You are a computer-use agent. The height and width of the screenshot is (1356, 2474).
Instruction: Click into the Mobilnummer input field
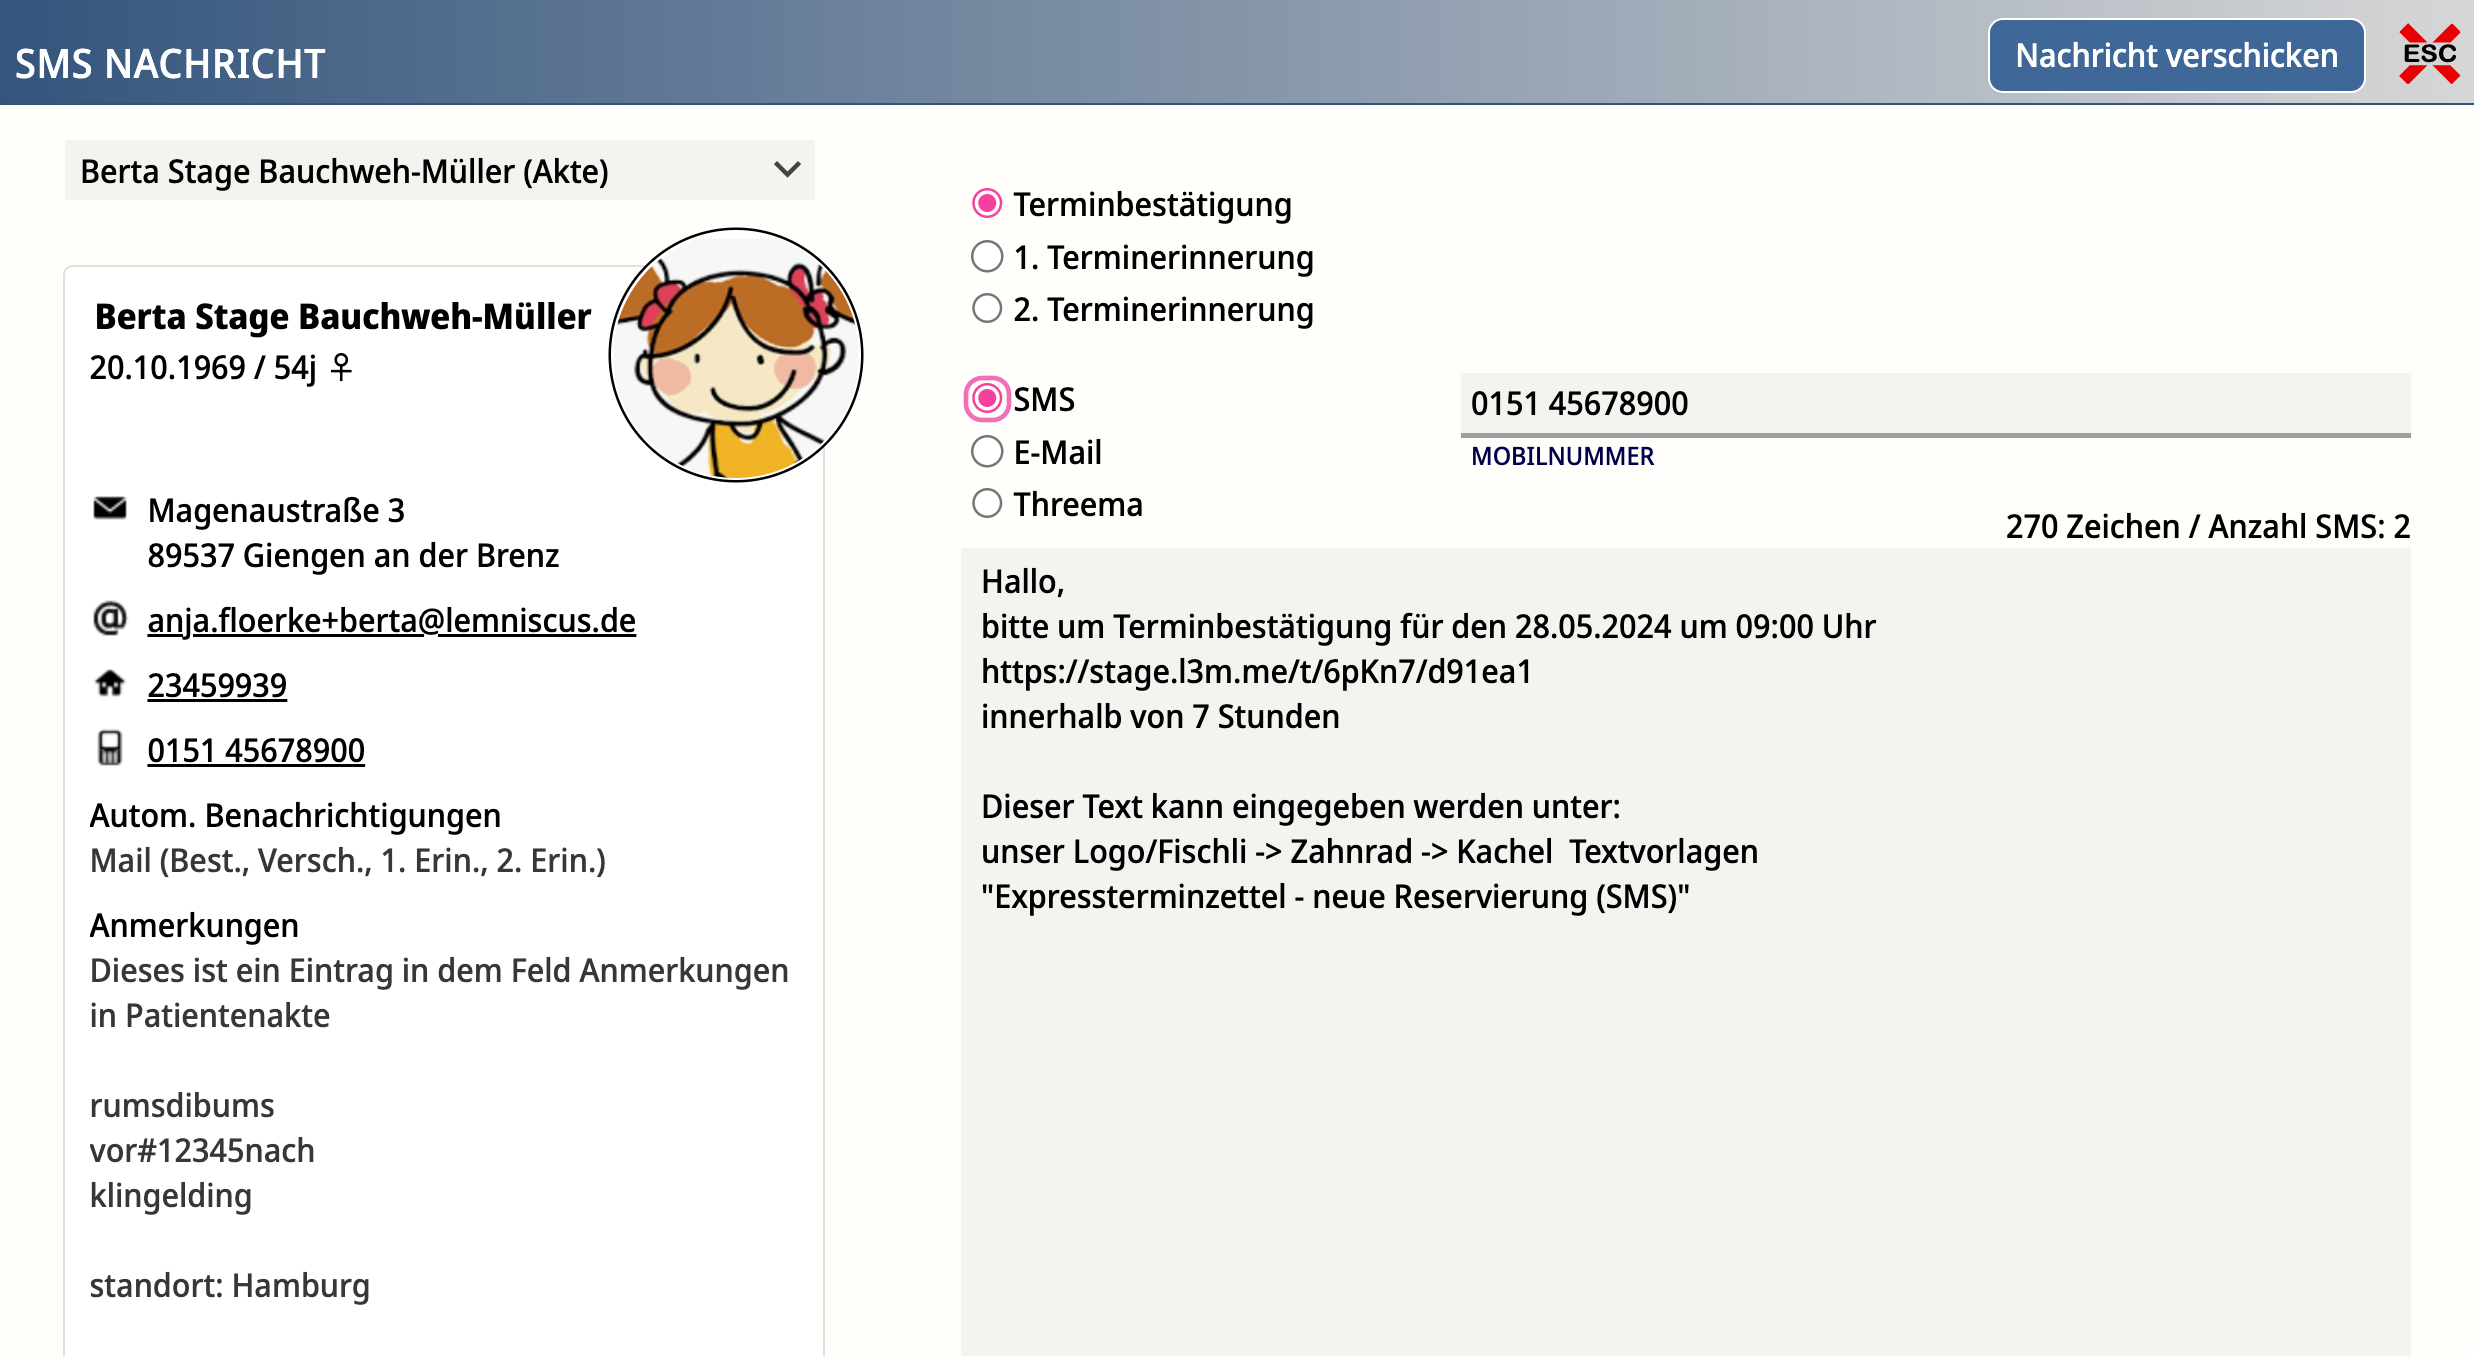pyautogui.click(x=1934, y=404)
